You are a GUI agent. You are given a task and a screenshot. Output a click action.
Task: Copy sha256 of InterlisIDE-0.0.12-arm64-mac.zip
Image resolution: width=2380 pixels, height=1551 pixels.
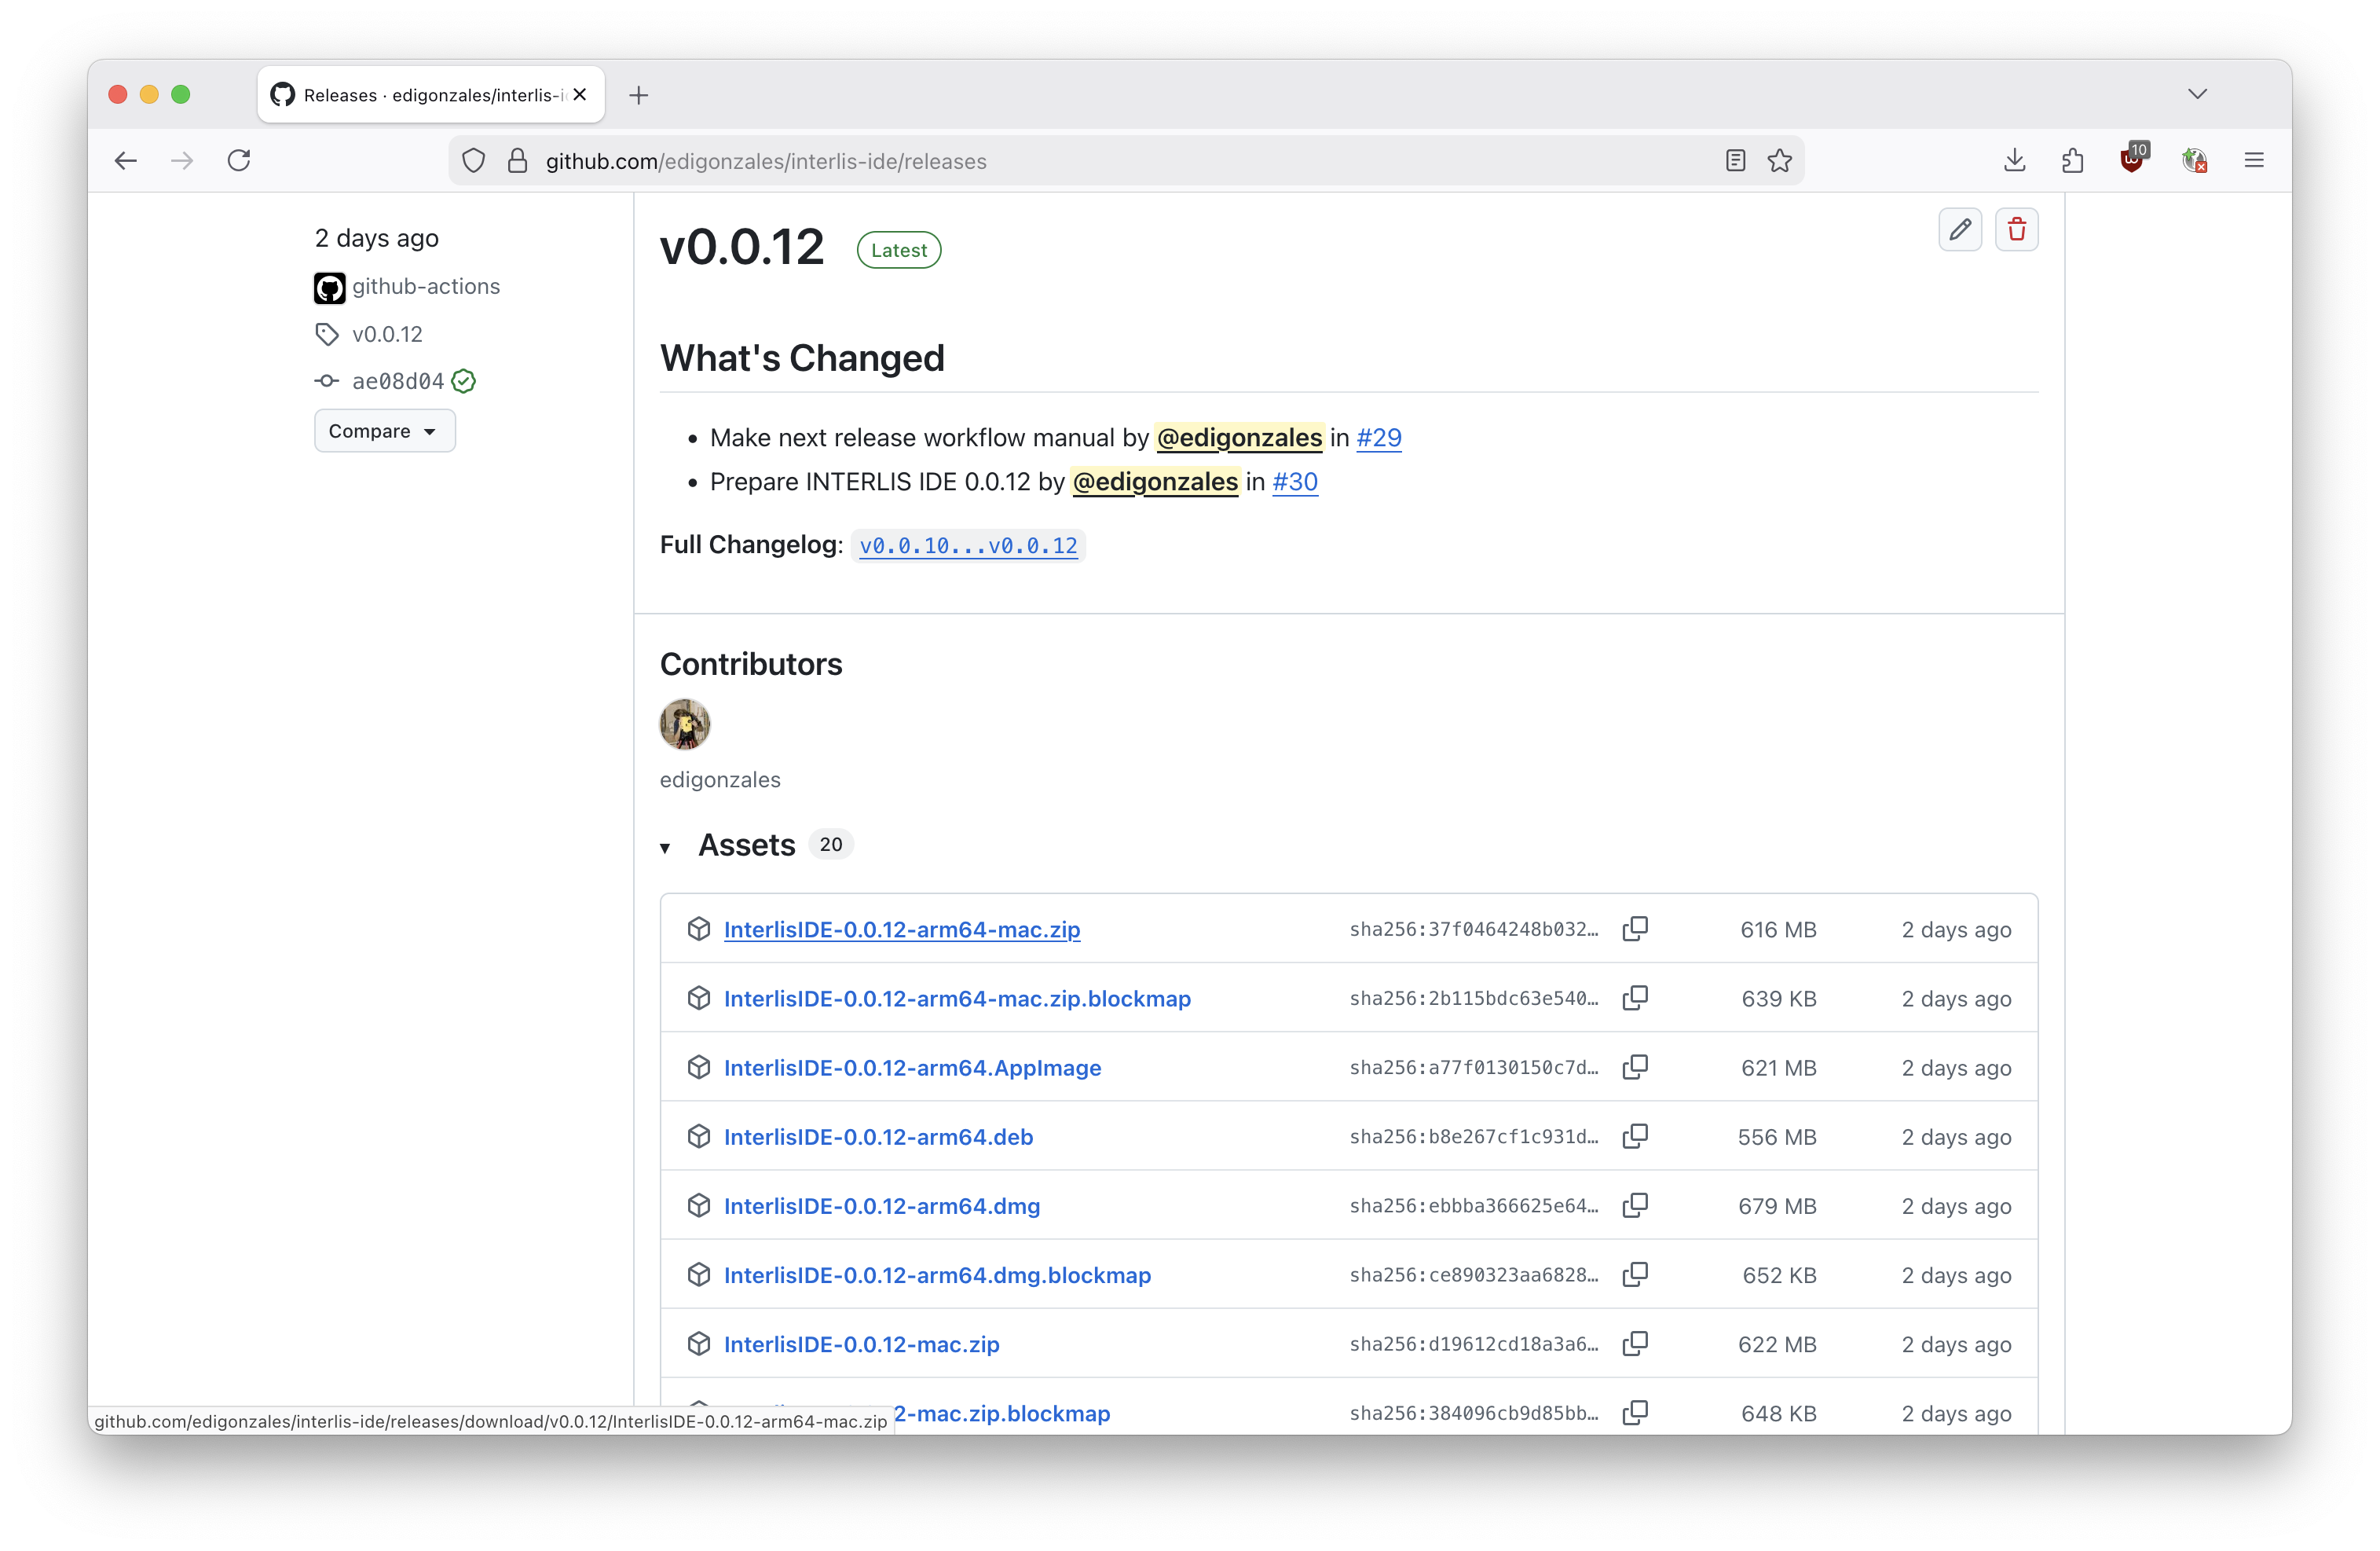1635,929
